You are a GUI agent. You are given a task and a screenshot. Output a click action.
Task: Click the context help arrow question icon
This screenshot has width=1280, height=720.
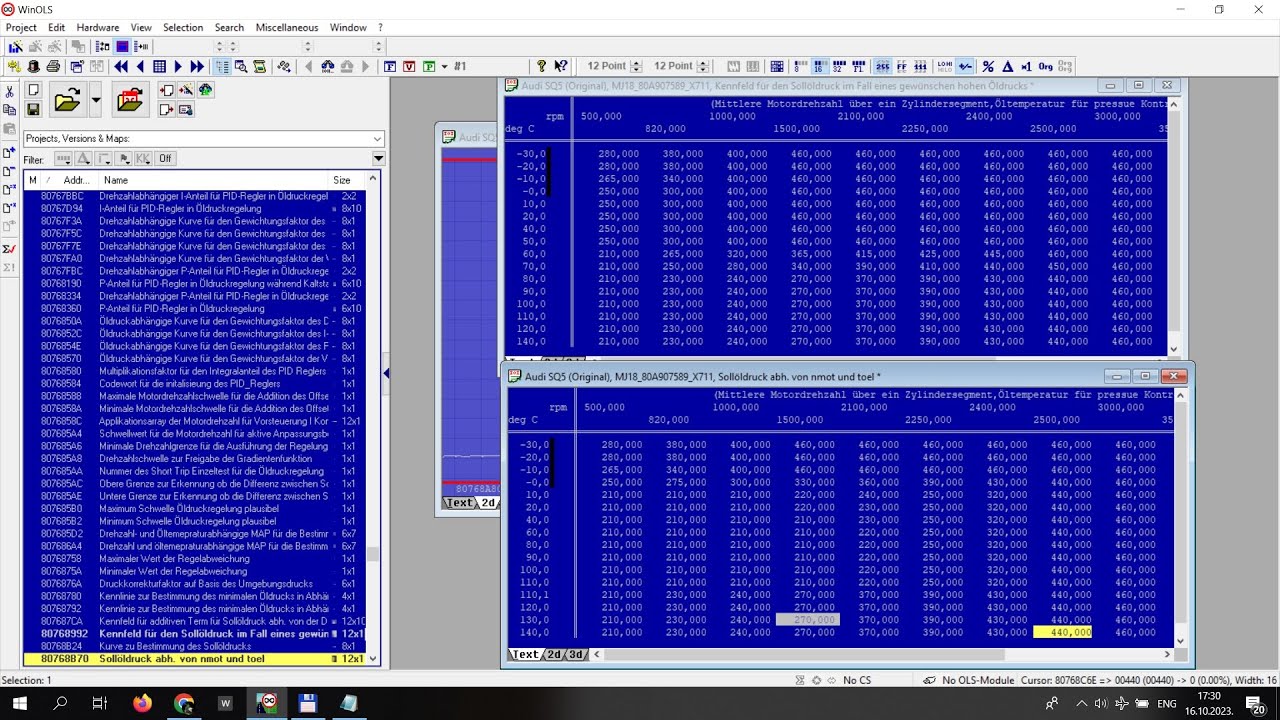(x=561, y=66)
